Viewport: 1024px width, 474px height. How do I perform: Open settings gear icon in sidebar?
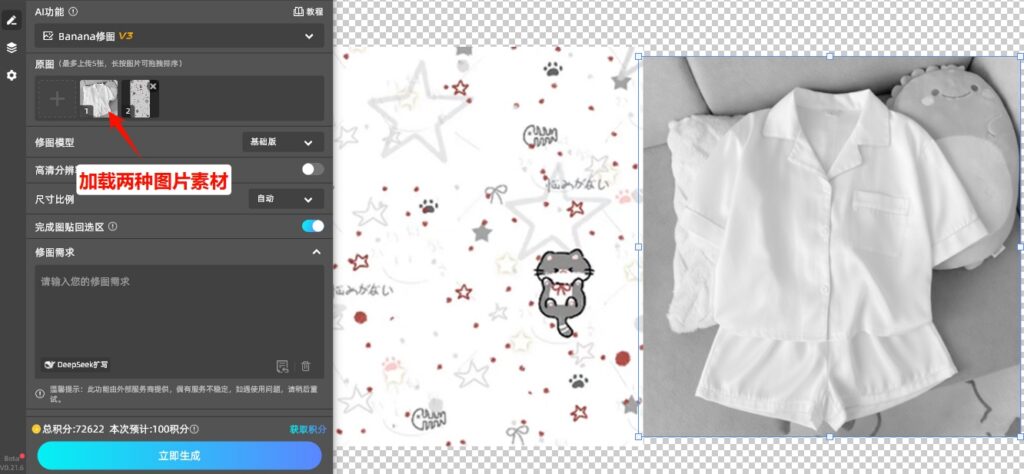(x=12, y=75)
